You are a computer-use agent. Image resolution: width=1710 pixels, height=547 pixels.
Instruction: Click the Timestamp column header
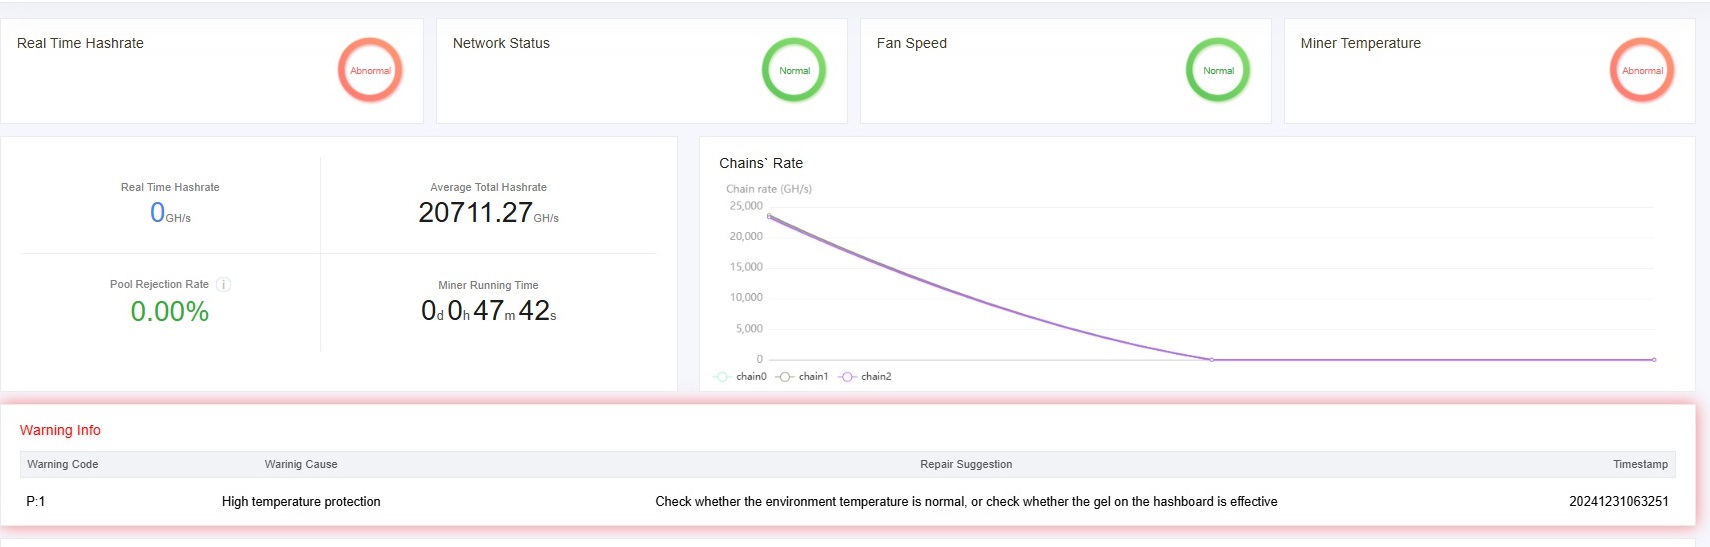(1640, 464)
